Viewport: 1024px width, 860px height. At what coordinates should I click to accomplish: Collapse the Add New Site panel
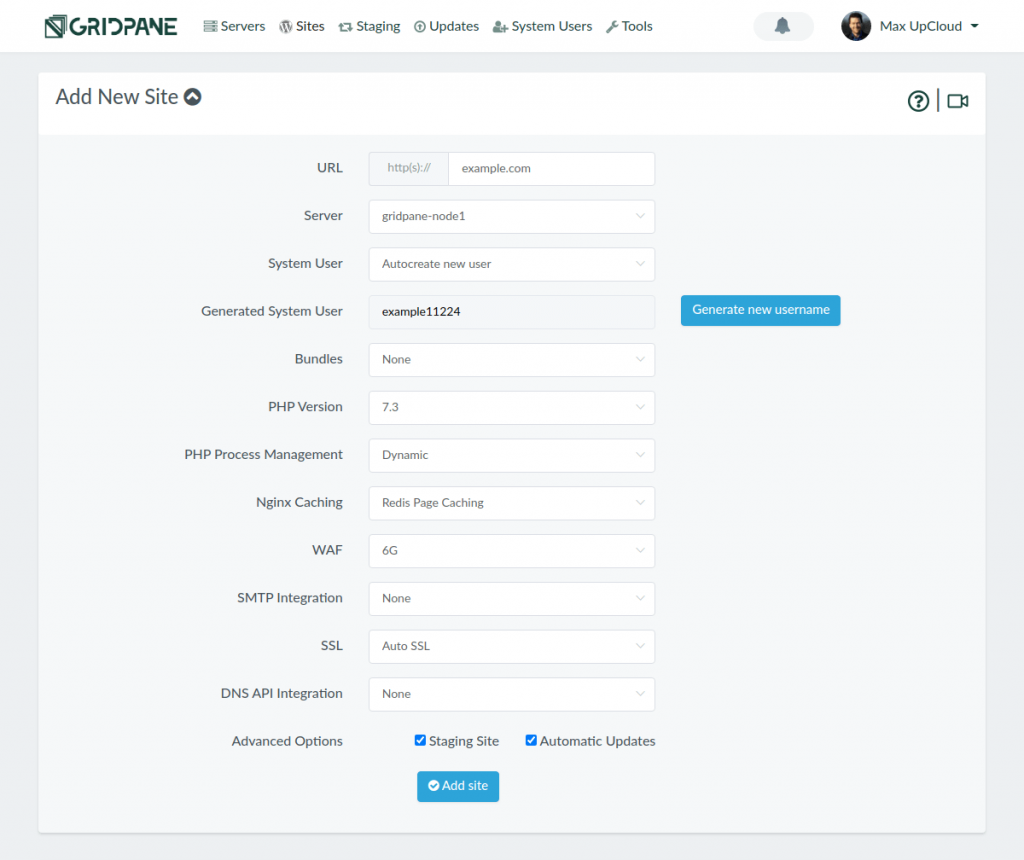194,96
